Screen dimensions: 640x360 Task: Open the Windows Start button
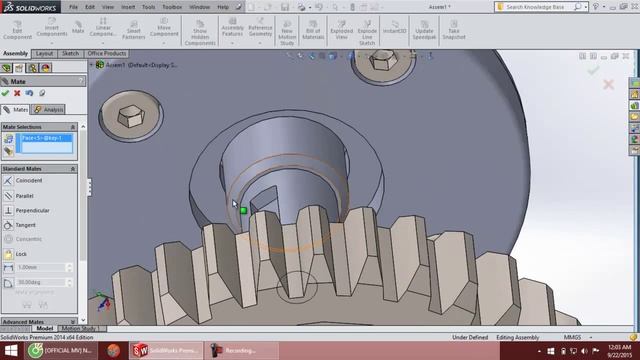(11, 351)
